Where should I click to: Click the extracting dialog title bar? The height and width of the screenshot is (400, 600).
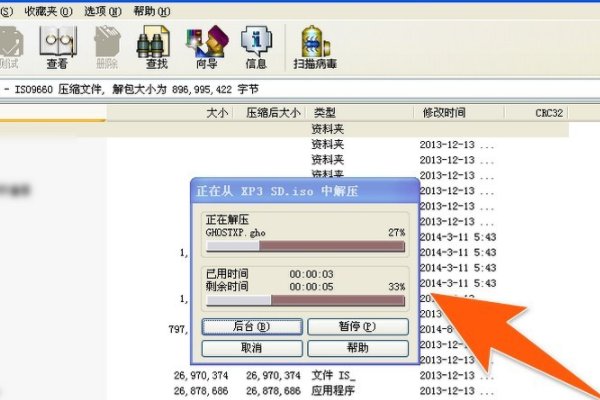(x=305, y=191)
